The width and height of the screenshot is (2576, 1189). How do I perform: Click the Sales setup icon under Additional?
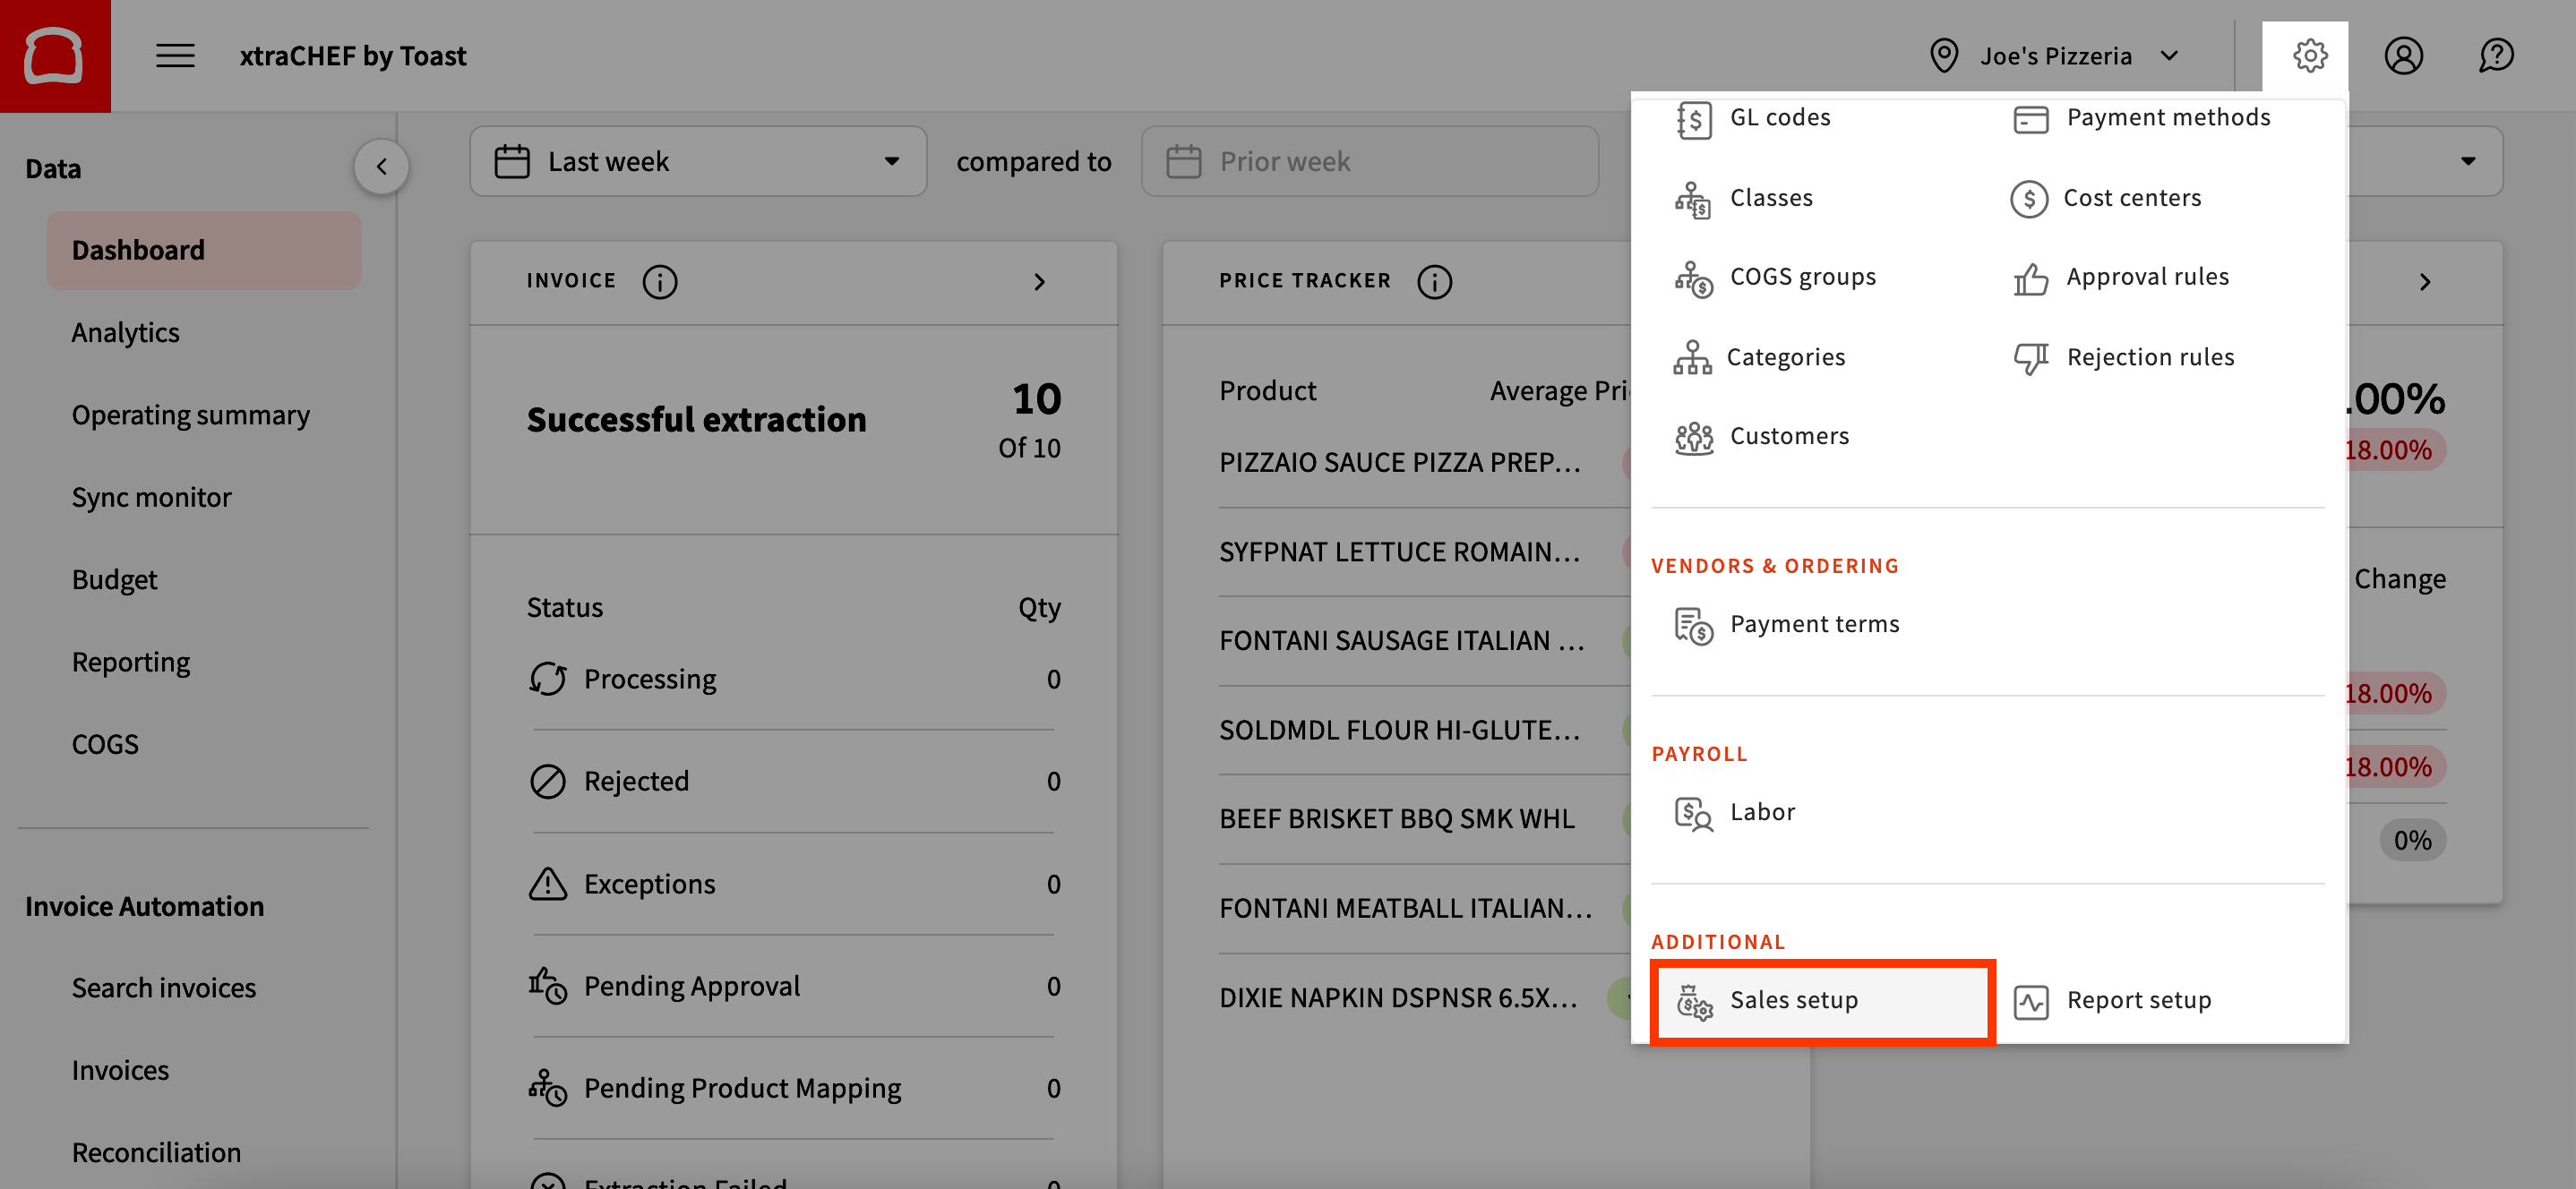[1693, 1000]
